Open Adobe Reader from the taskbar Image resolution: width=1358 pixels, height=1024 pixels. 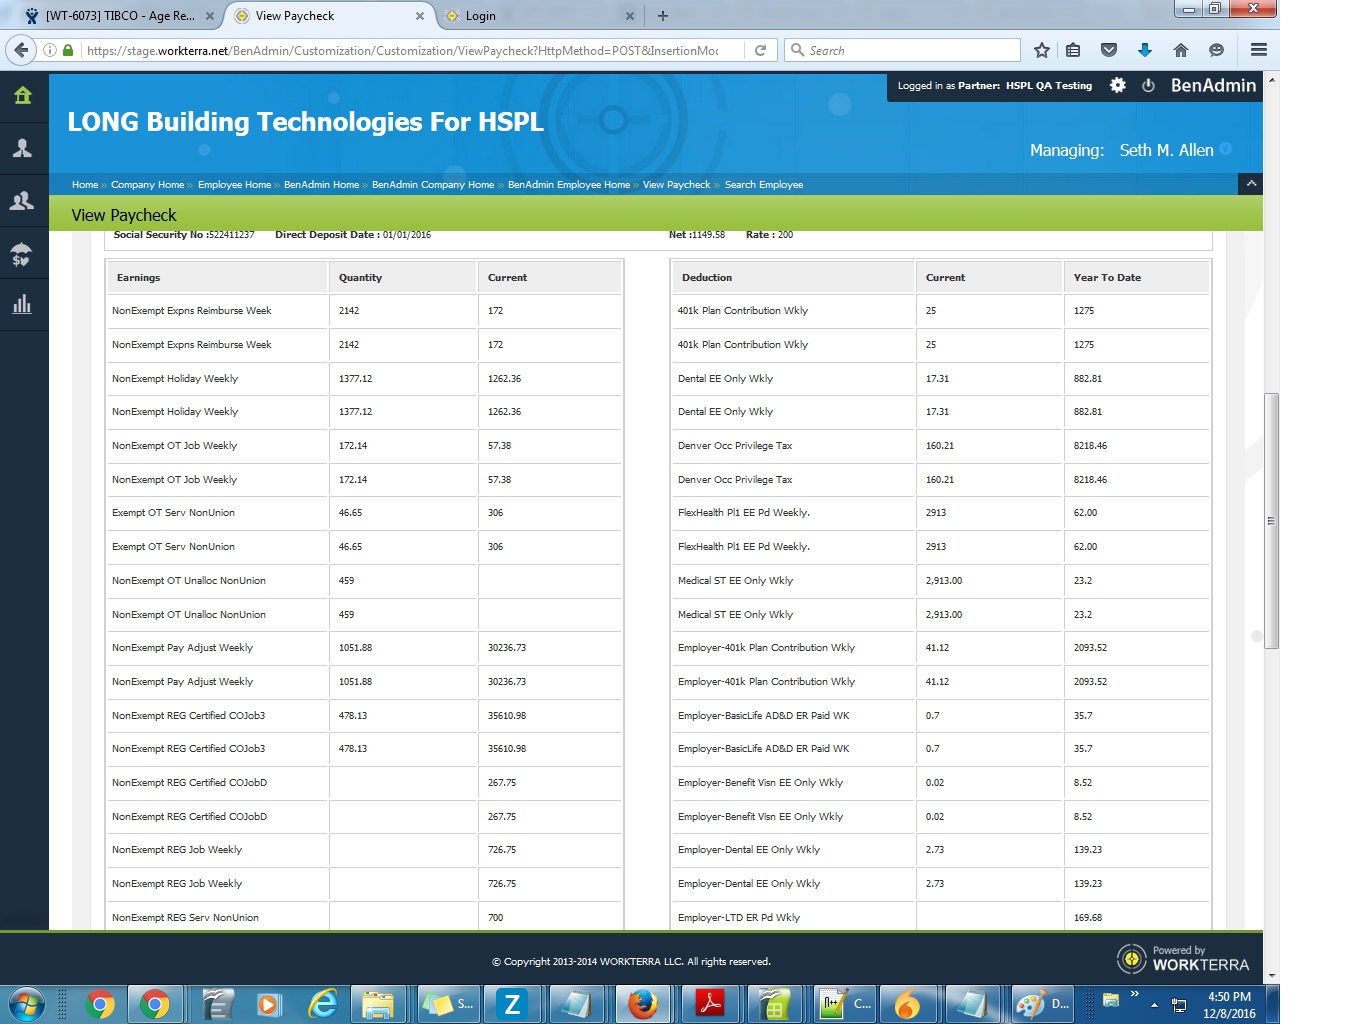(x=709, y=1004)
